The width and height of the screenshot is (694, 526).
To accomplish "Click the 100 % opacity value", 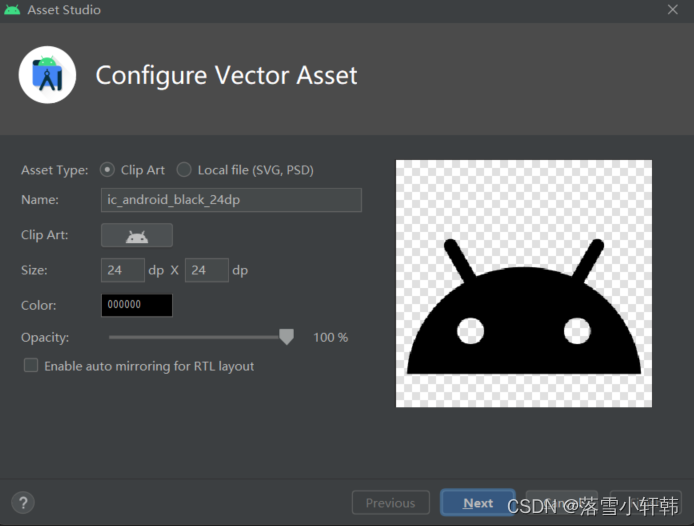I will (331, 337).
